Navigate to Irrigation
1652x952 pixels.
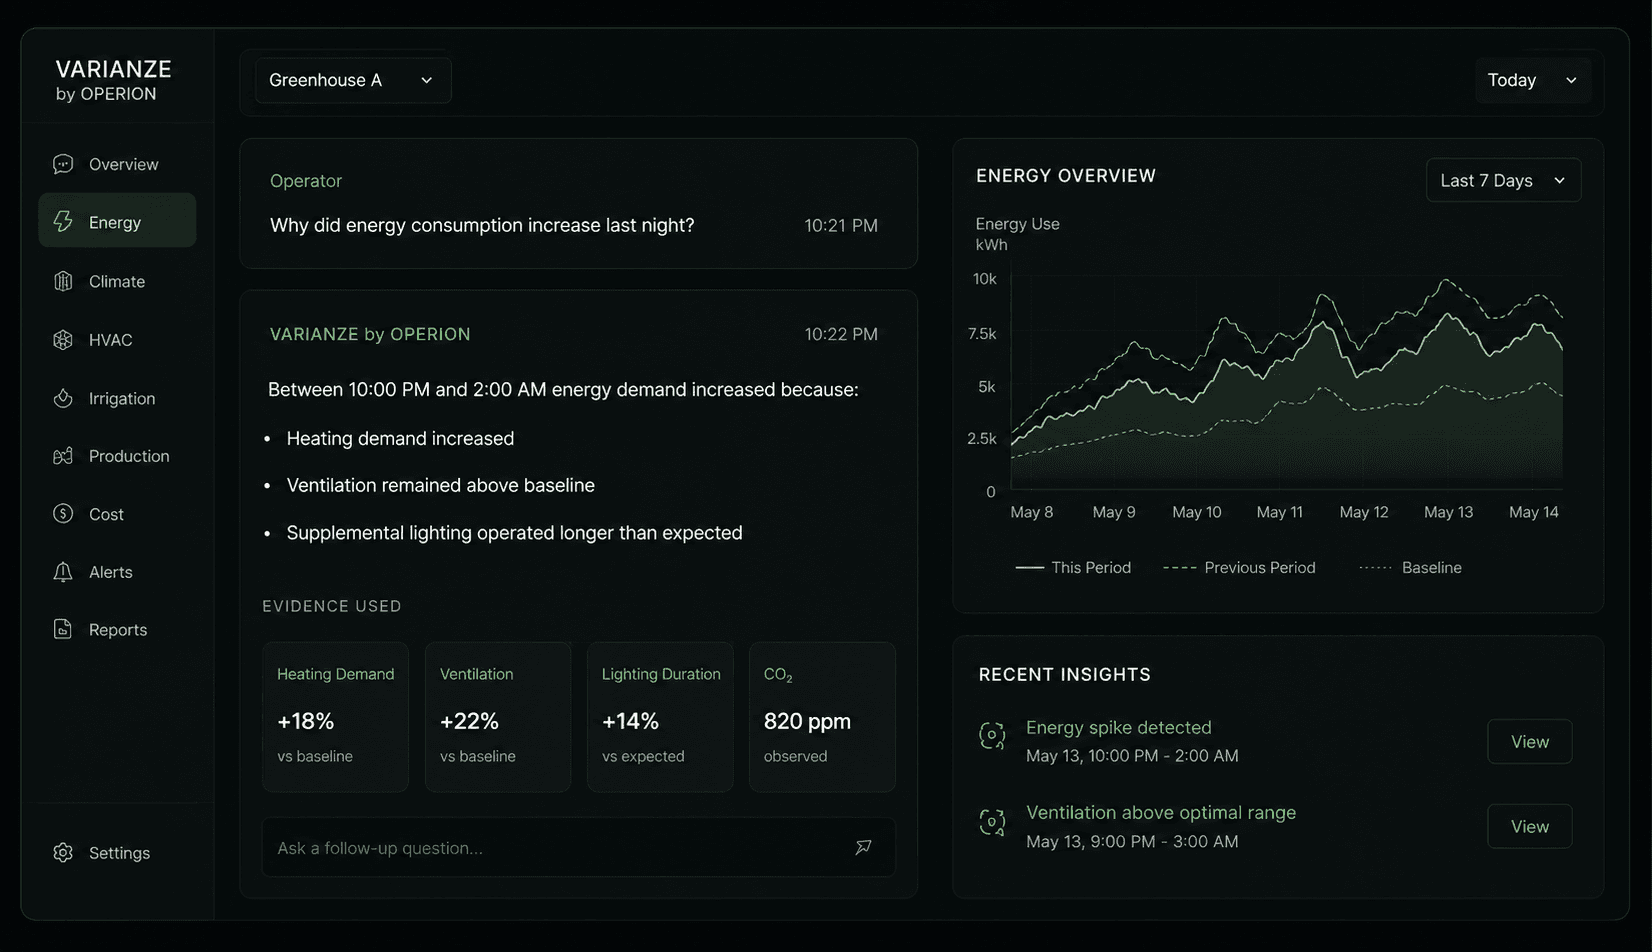[x=117, y=398]
